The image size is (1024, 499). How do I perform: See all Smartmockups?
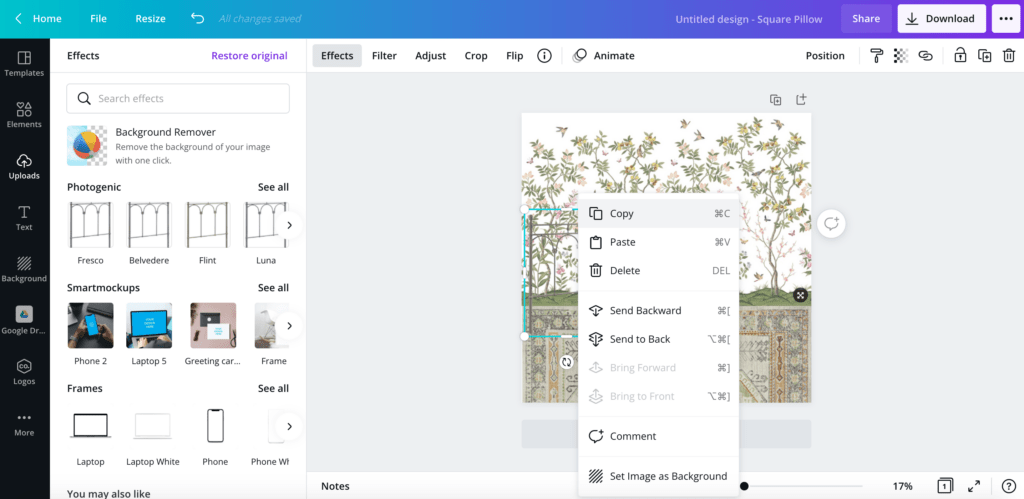click(273, 287)
